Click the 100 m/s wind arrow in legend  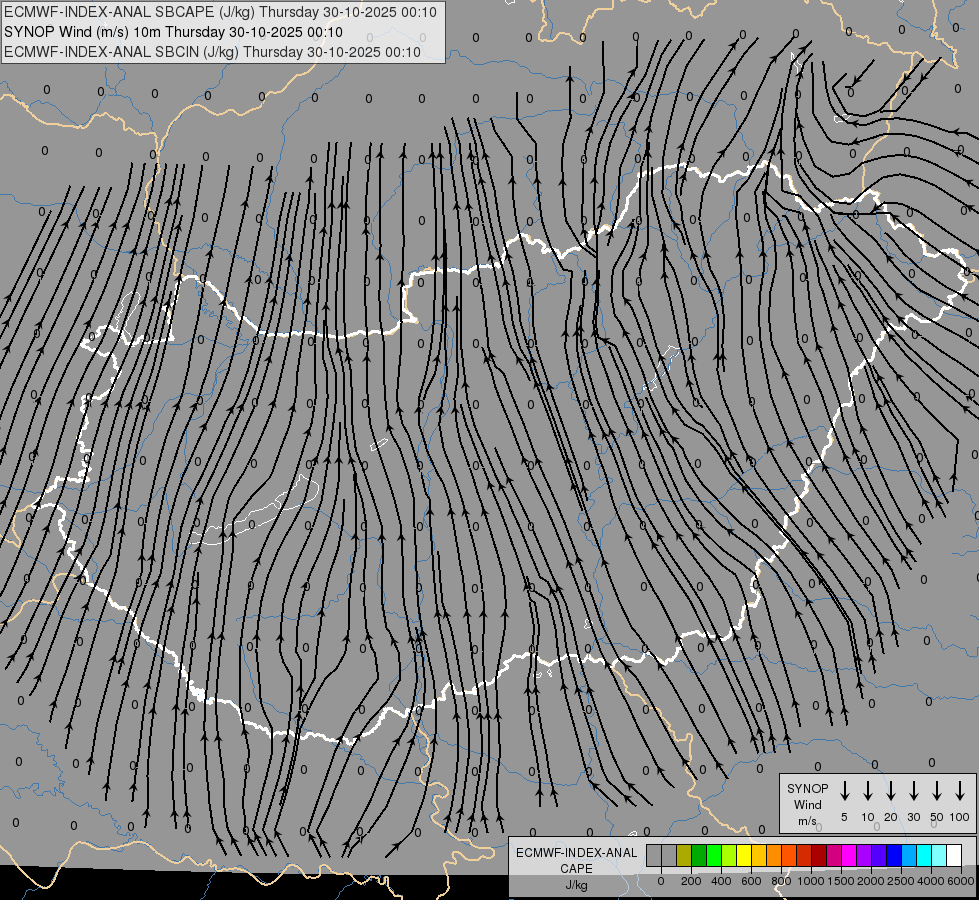[x=960, y=791]
